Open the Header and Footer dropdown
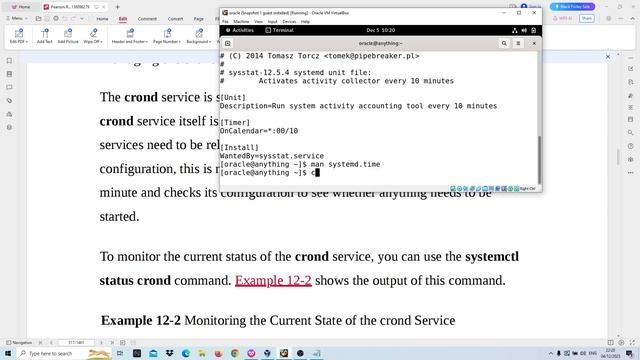Viewport: 640px width, 360px height. point(129,36)
